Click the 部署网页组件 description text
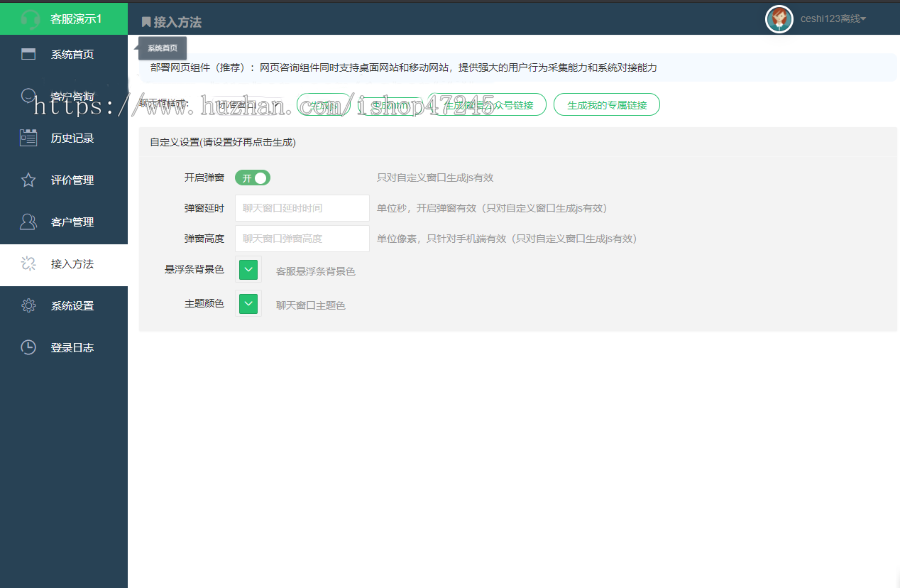This screenshot has width=900, height=588. pyautogui.click(x=404, y=67)
